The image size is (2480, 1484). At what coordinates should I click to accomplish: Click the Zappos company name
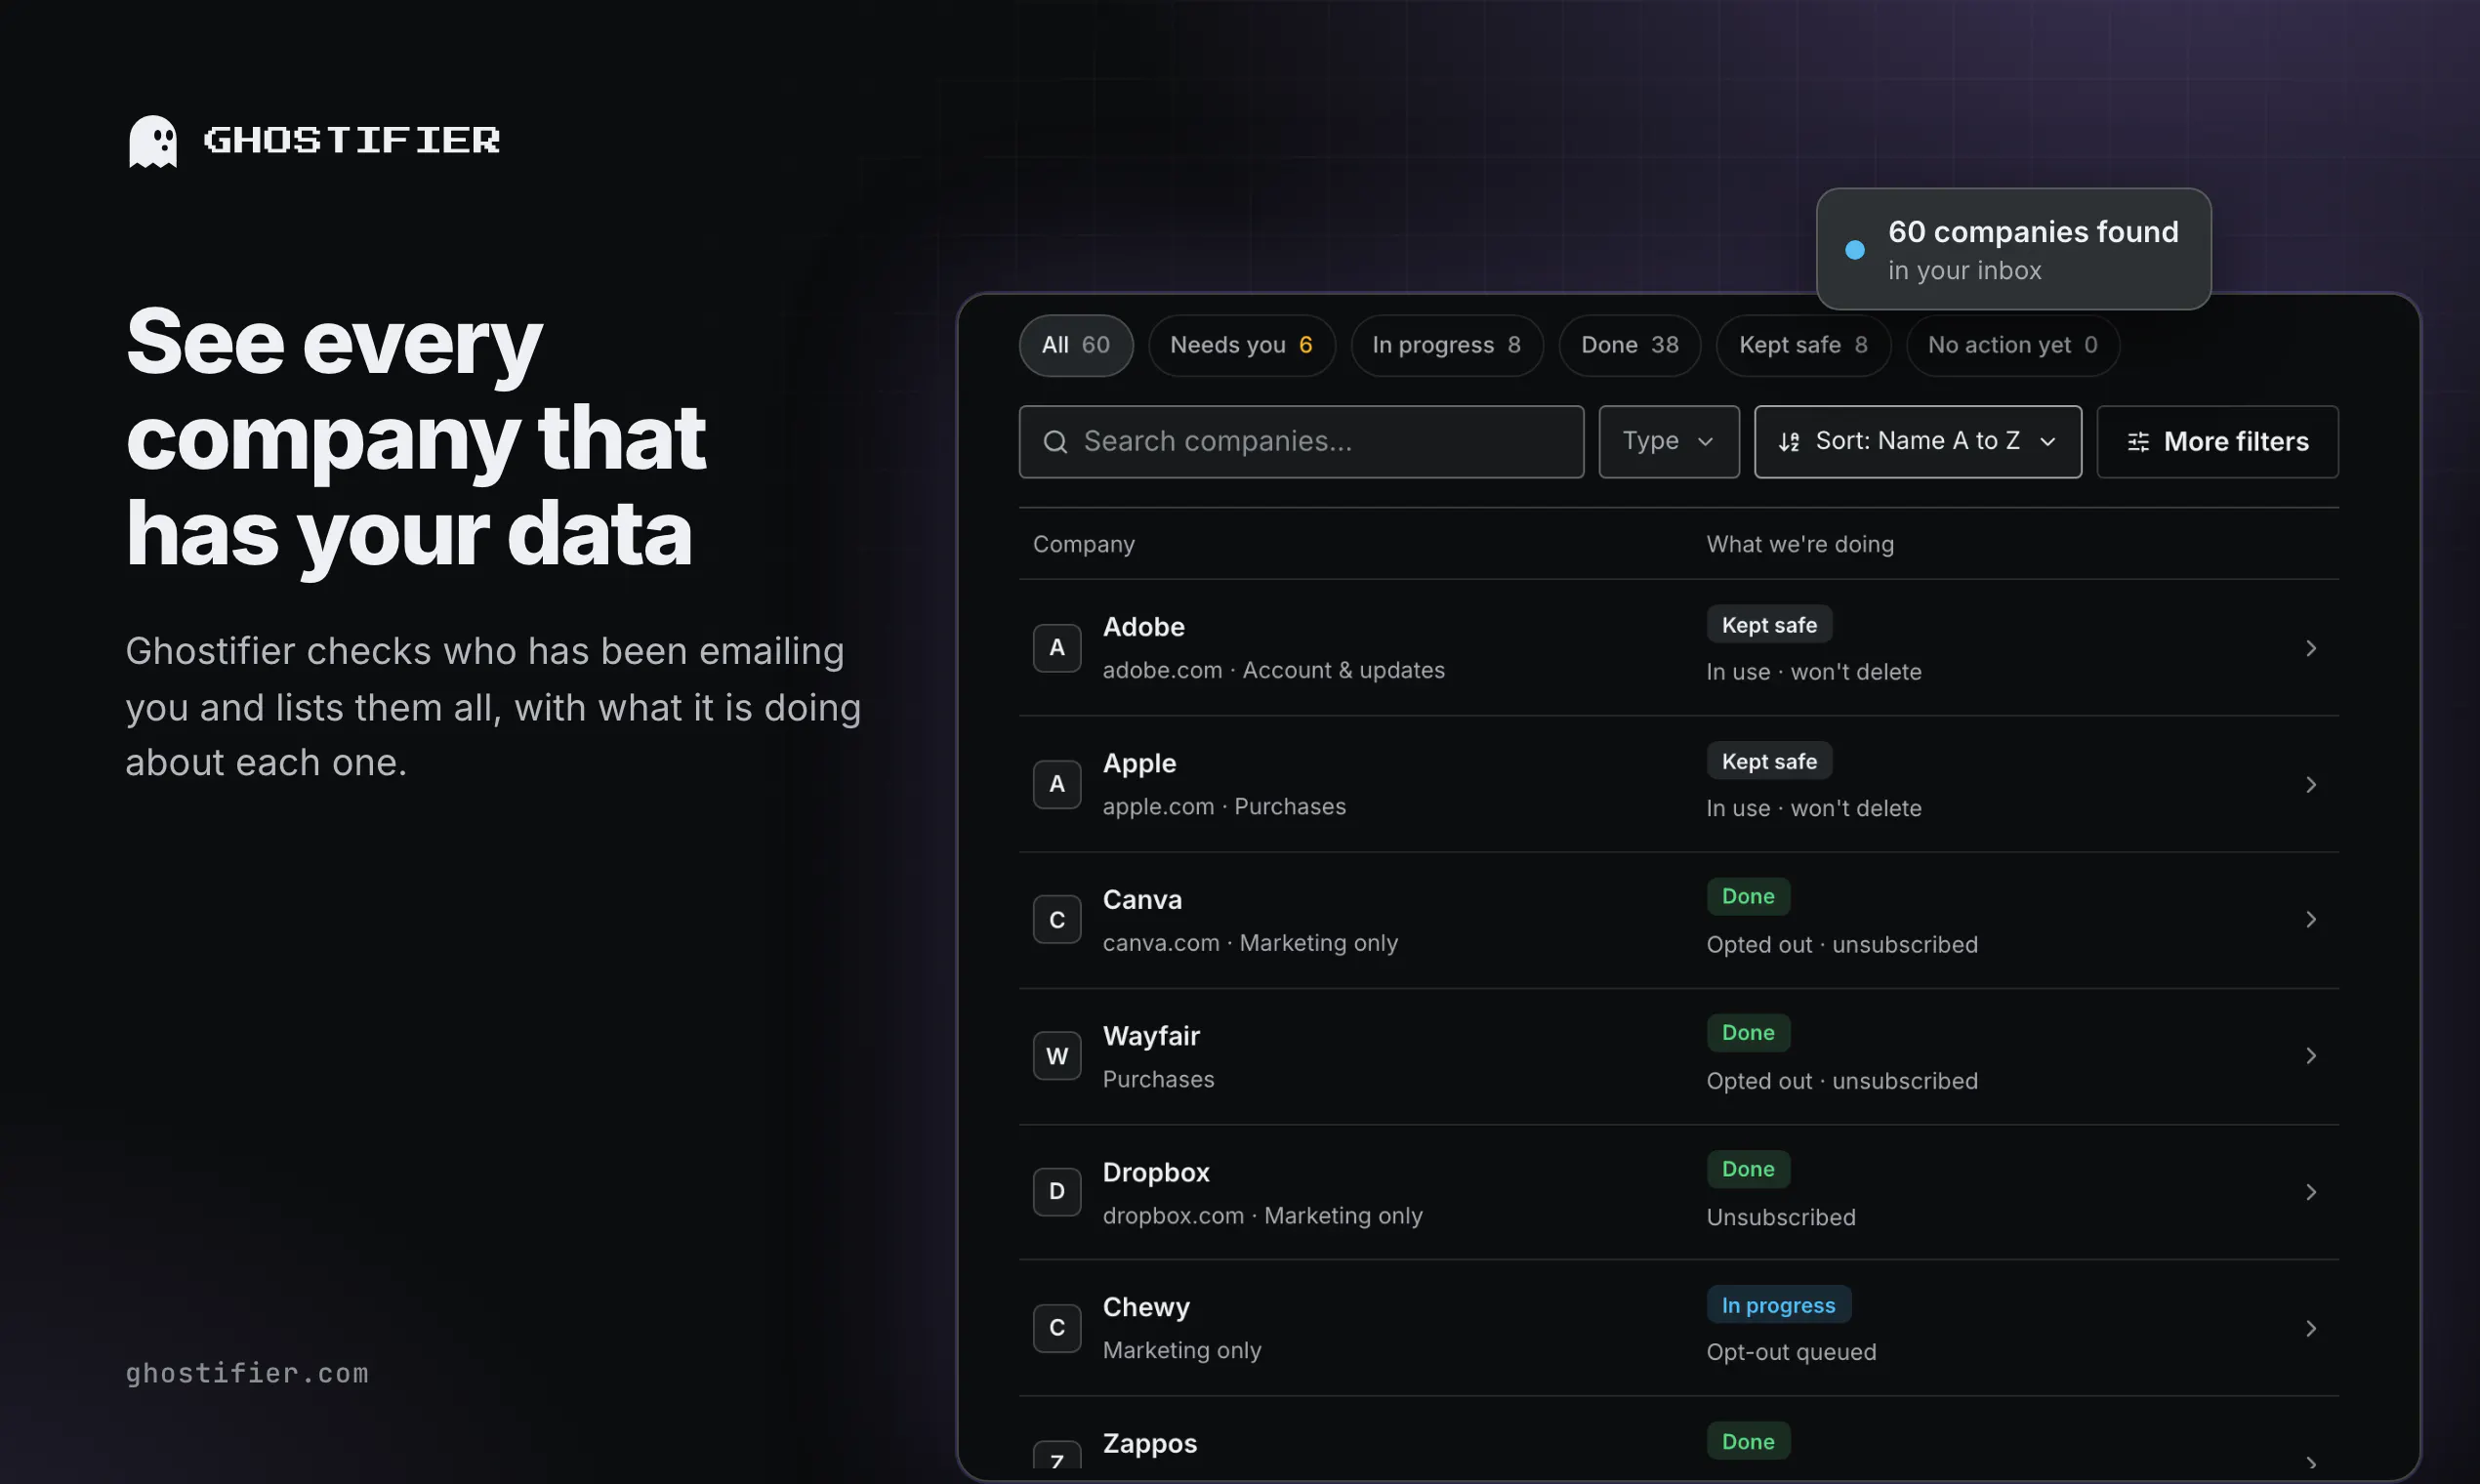pyautogui.click(x=1150, y=1444)
